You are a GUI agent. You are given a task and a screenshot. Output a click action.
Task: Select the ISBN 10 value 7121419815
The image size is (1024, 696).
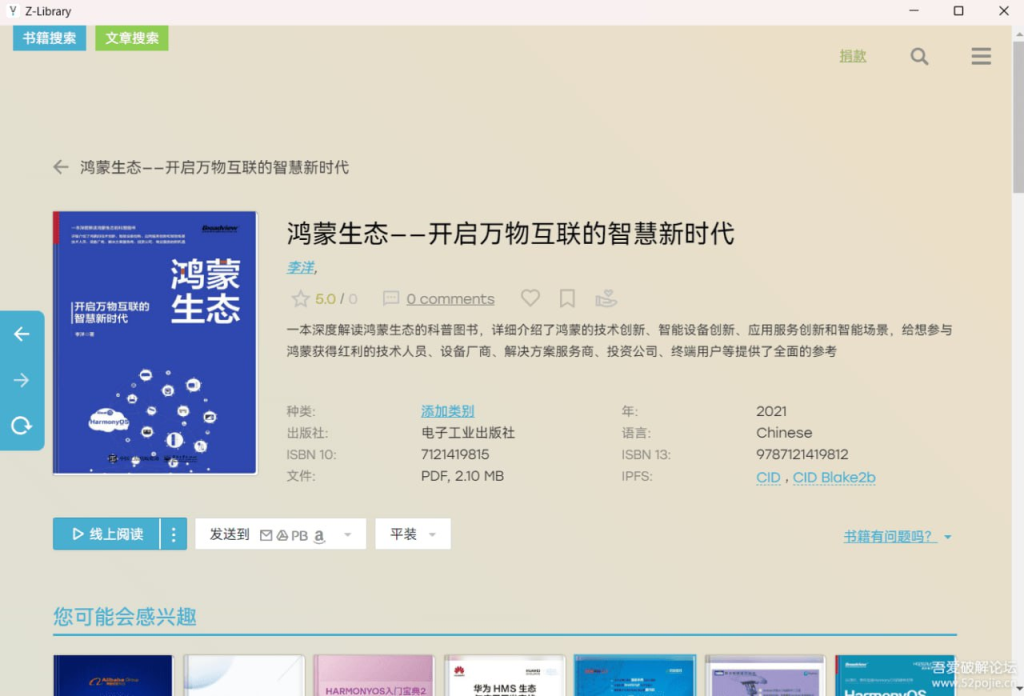455,454
